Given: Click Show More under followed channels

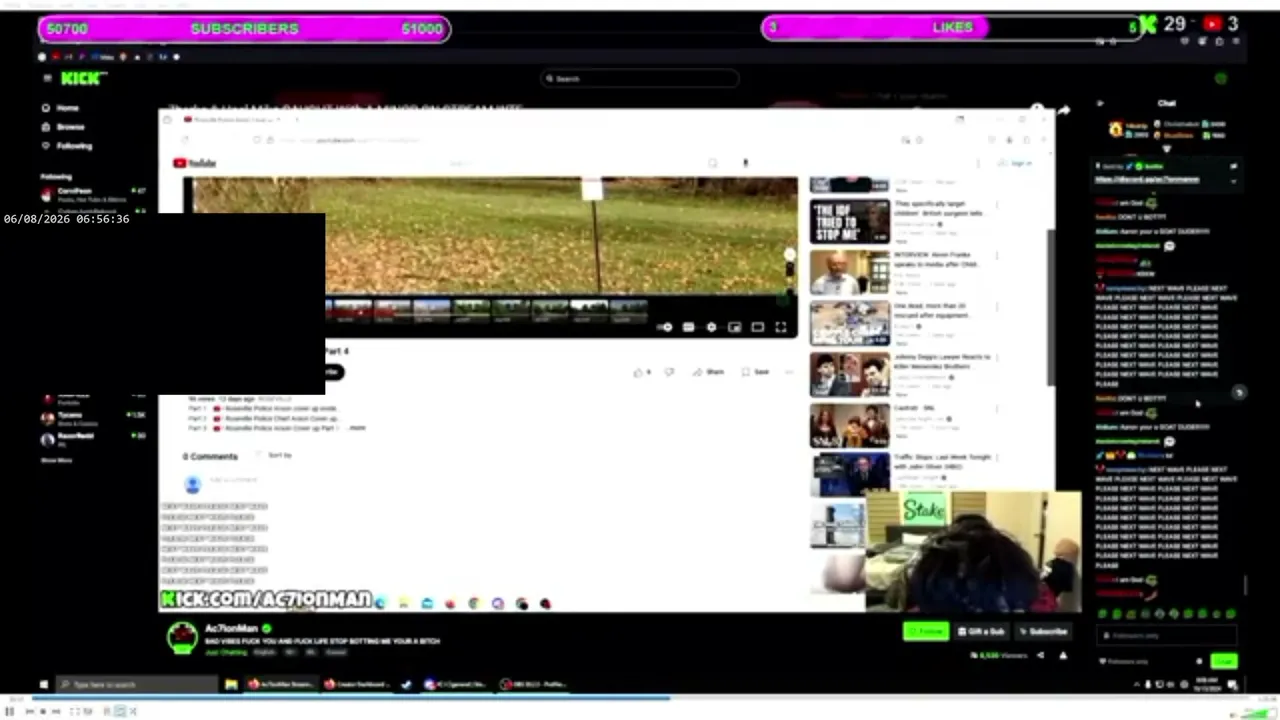Looking at the screenshot, I should (x=57, y=460).
